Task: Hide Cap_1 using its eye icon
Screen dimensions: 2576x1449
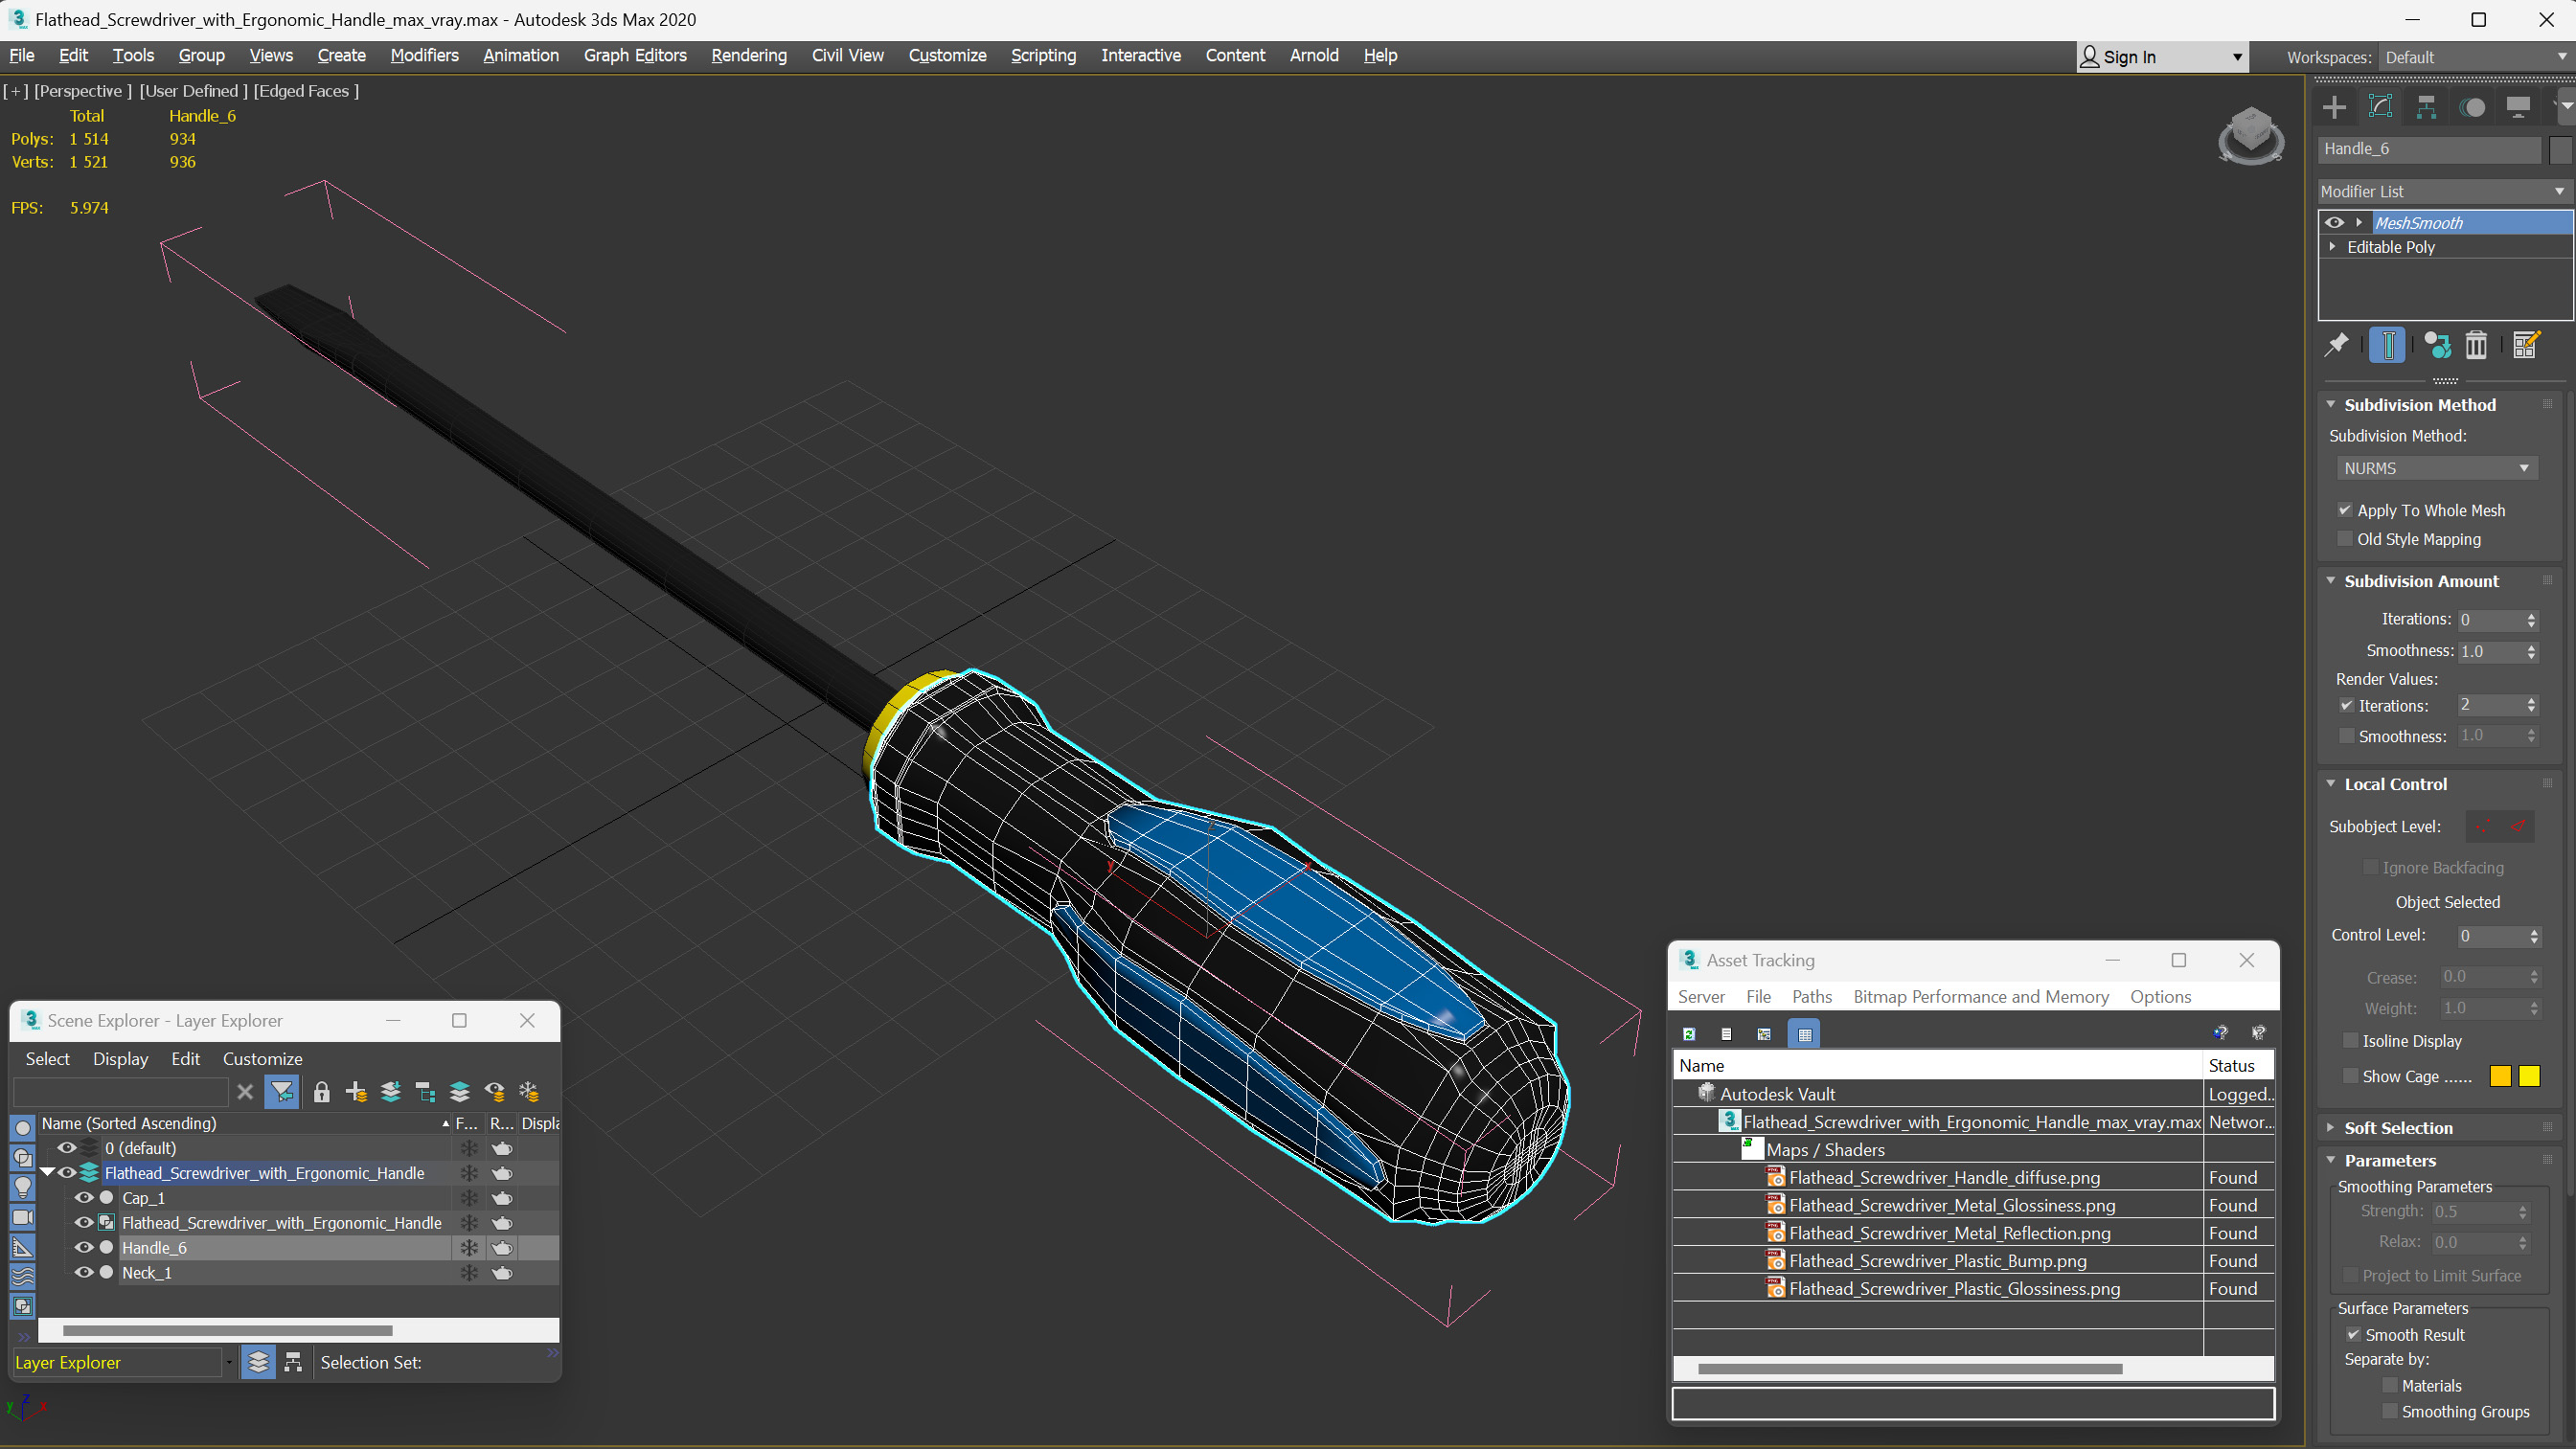Action: (84, 1198)
